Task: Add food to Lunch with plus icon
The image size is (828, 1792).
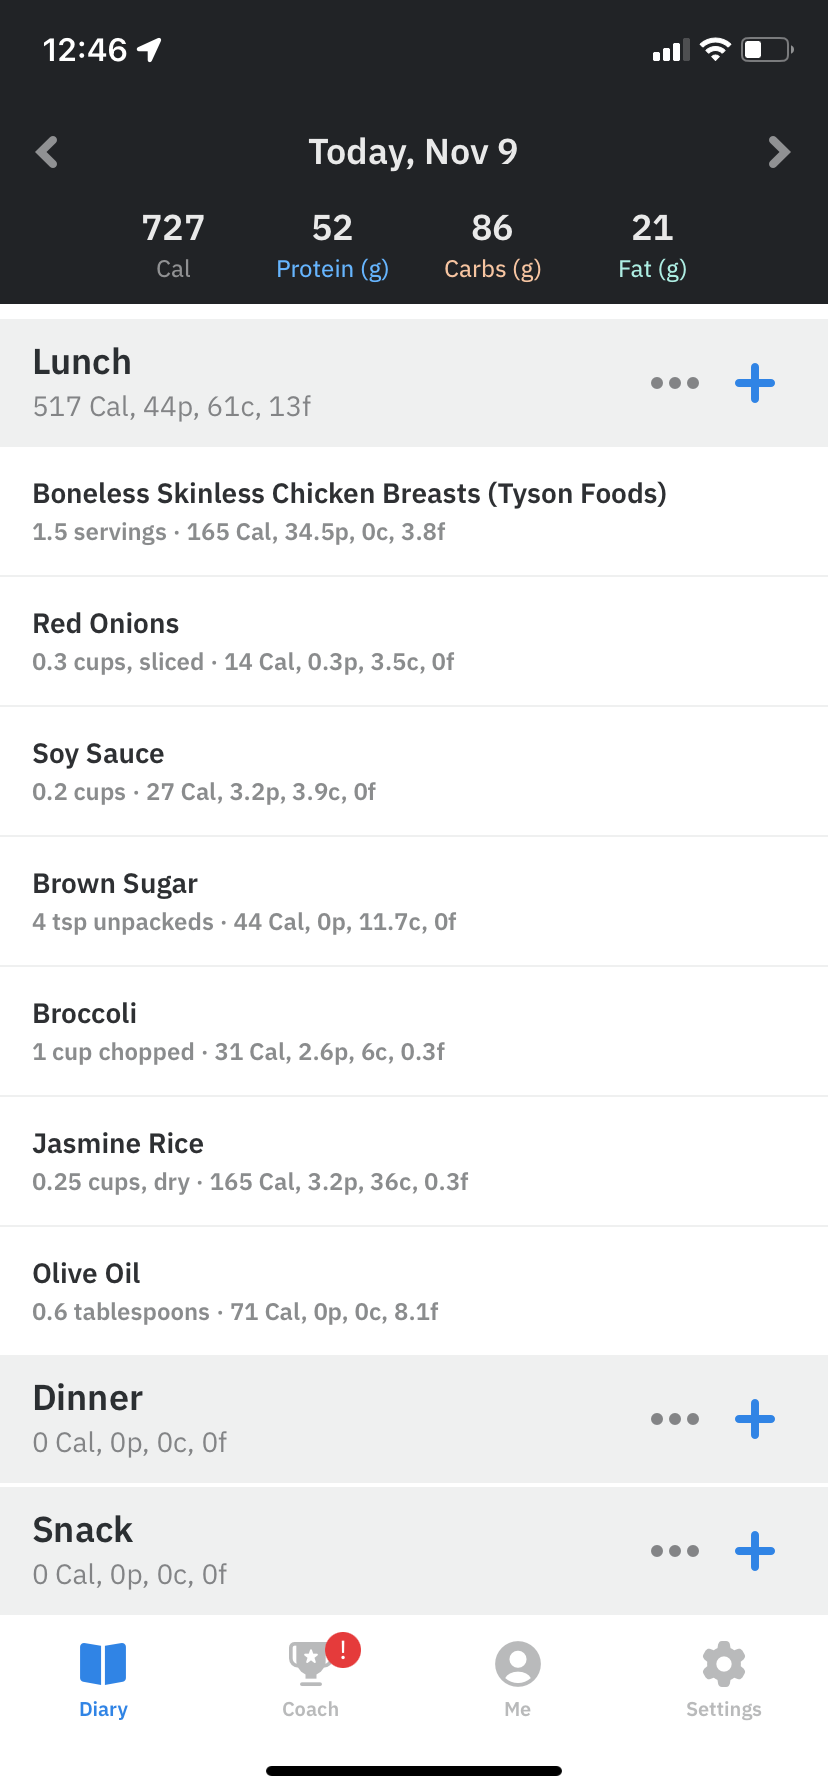Action: tap(755, 383)
